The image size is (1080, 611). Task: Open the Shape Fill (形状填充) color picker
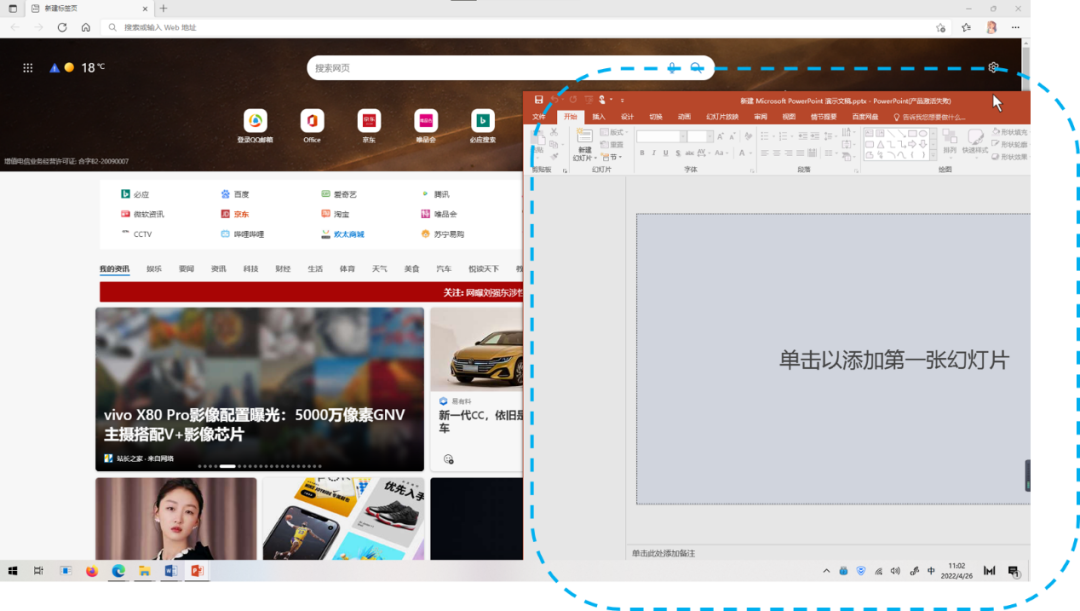pyautogui.click(x=1012, y=131)
